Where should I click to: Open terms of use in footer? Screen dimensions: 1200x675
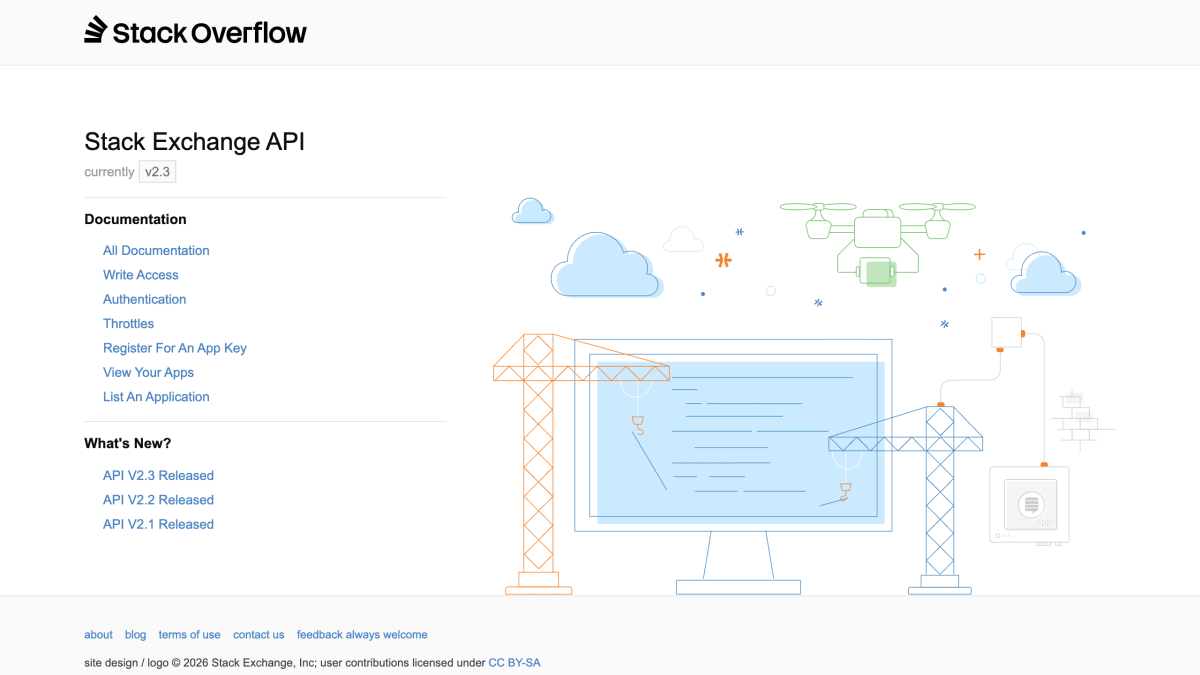(x=189, y=635)
